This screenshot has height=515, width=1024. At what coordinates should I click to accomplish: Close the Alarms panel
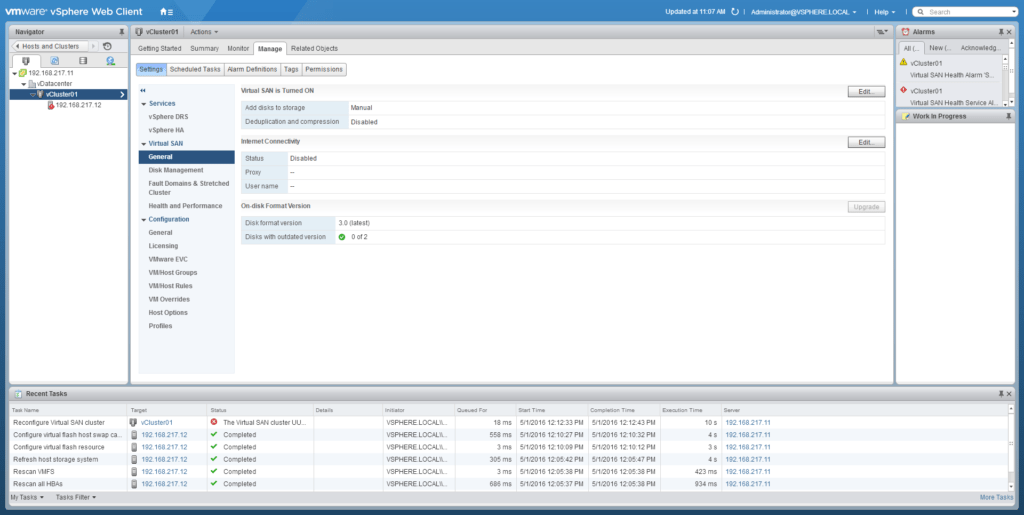(1009, 31)
